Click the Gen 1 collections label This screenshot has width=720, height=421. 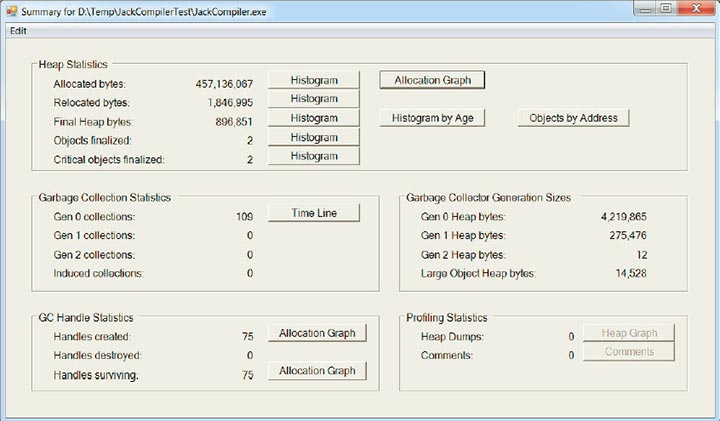click(x=94, y=236)
